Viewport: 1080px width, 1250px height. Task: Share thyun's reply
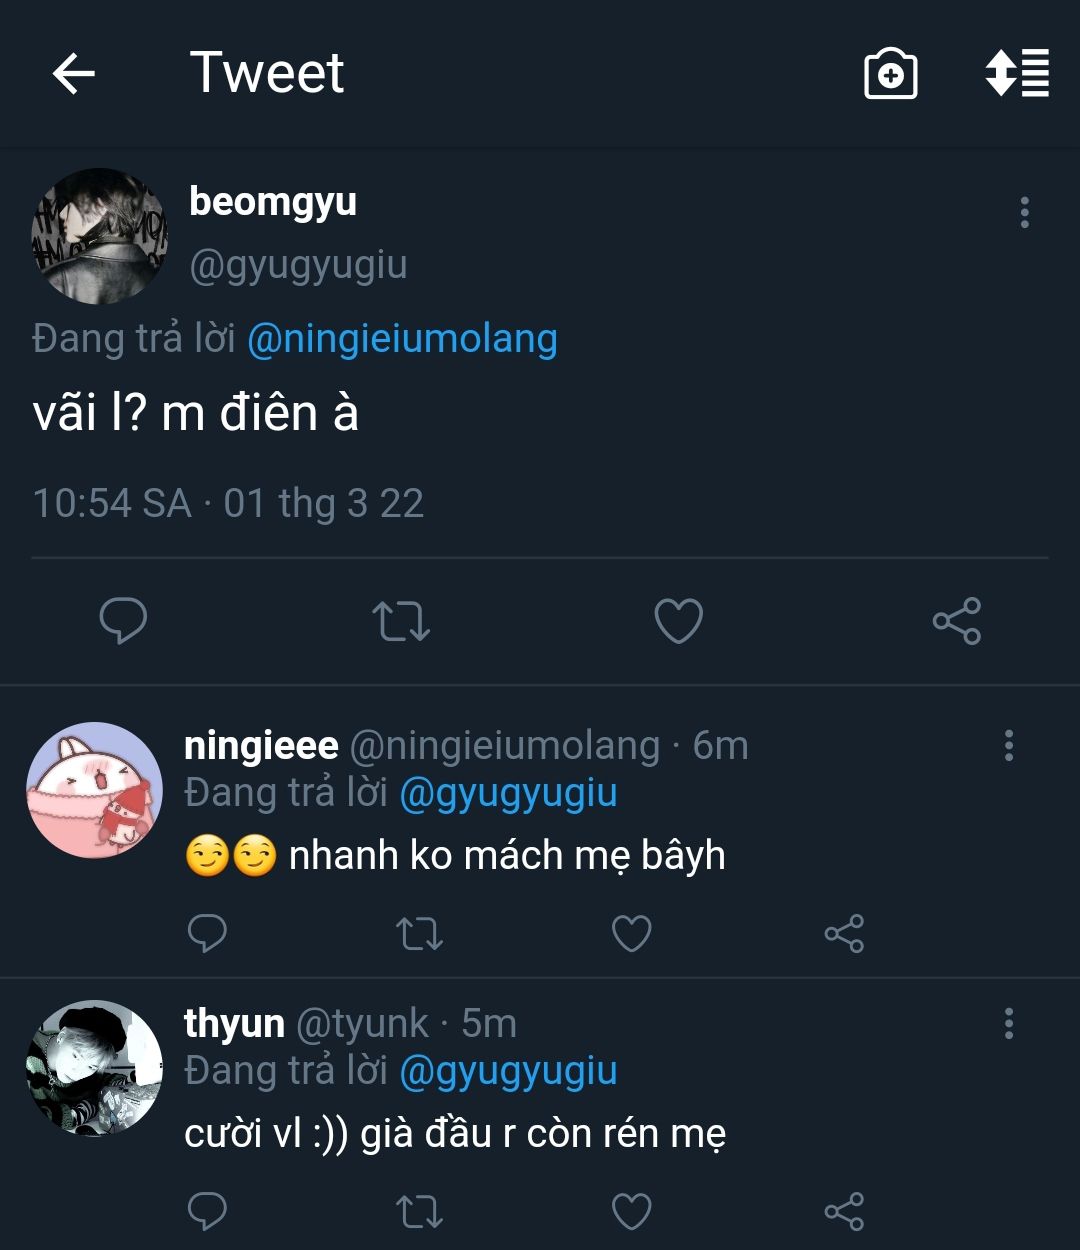coord(844,1211)
